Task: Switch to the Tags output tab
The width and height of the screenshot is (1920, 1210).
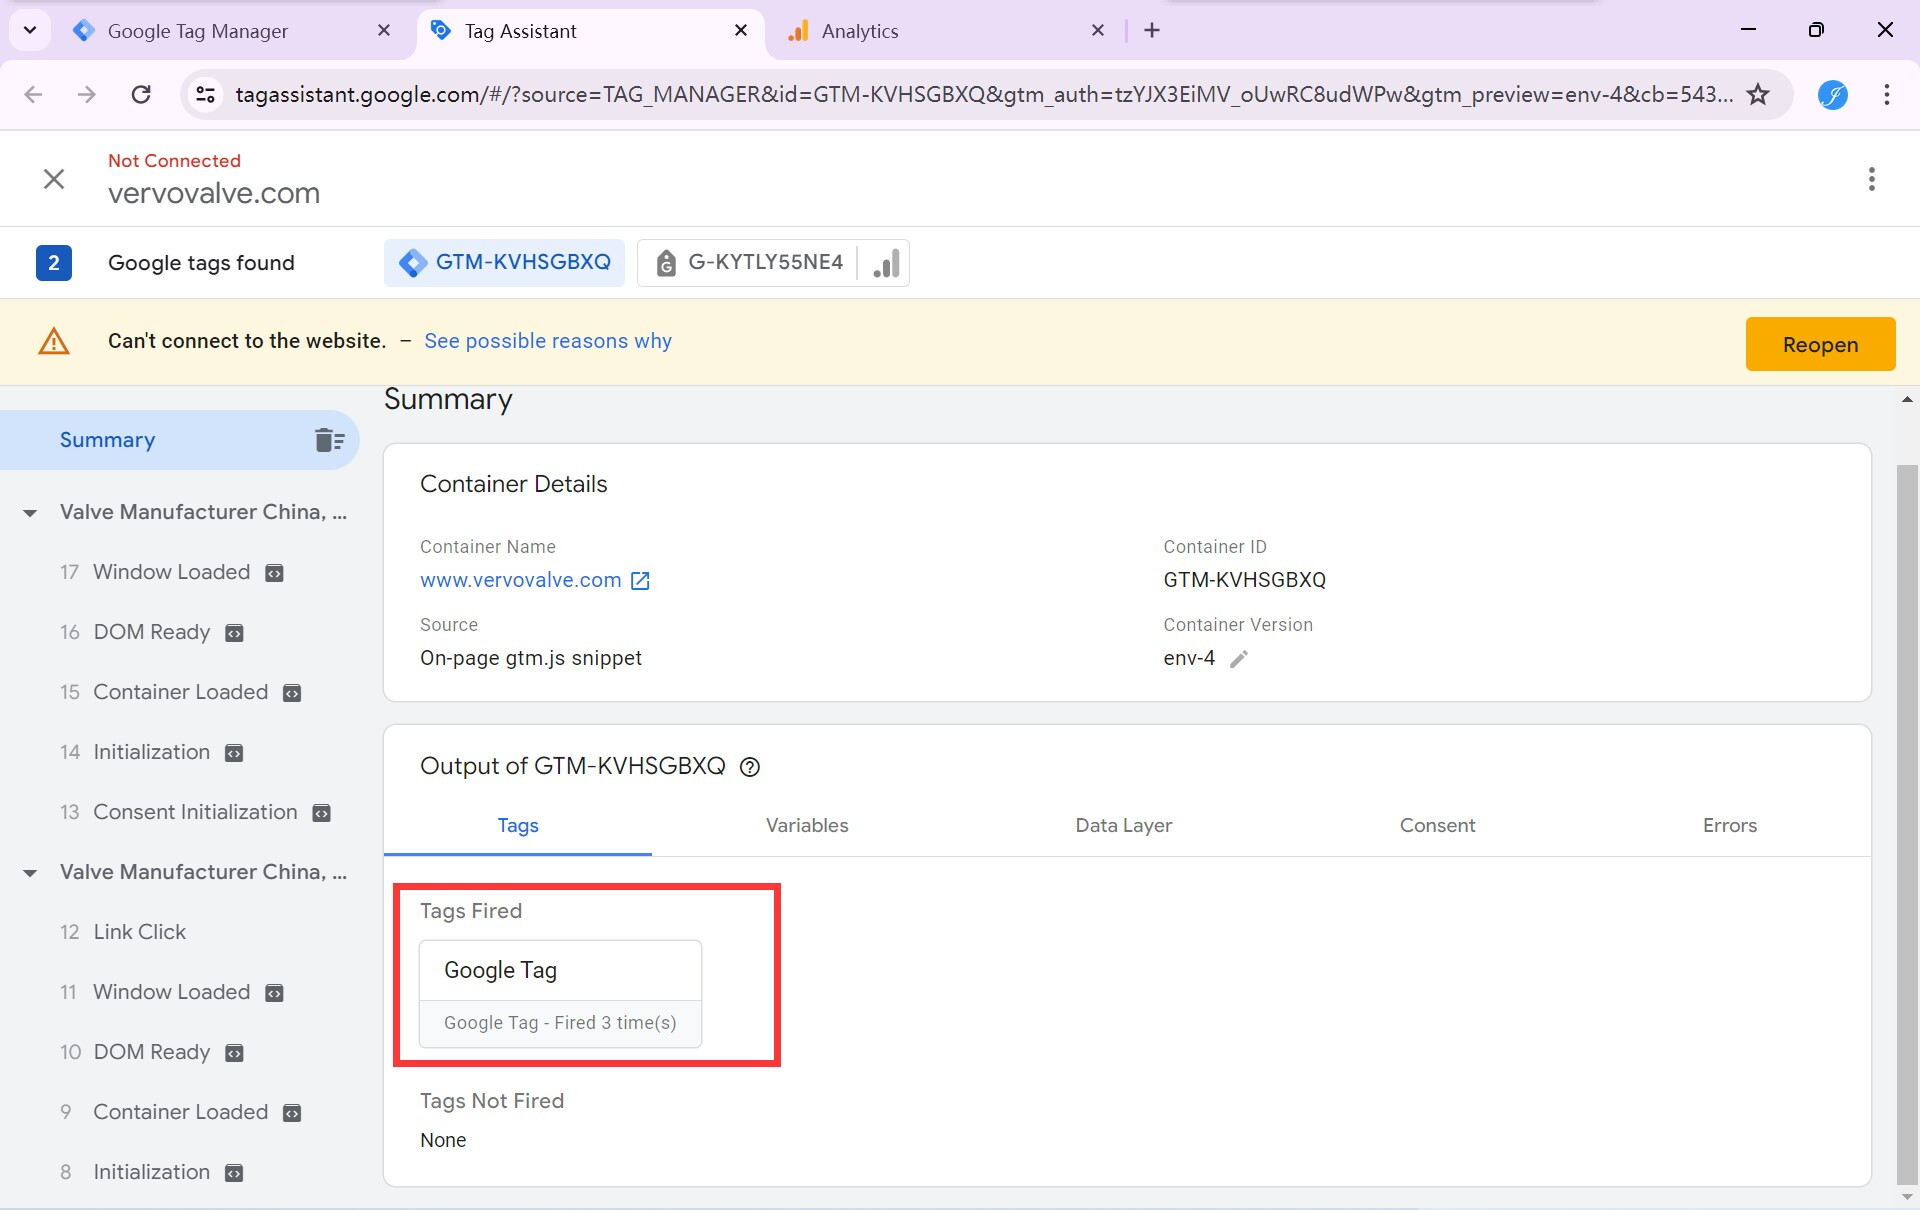Action: (x=518, y=825)
